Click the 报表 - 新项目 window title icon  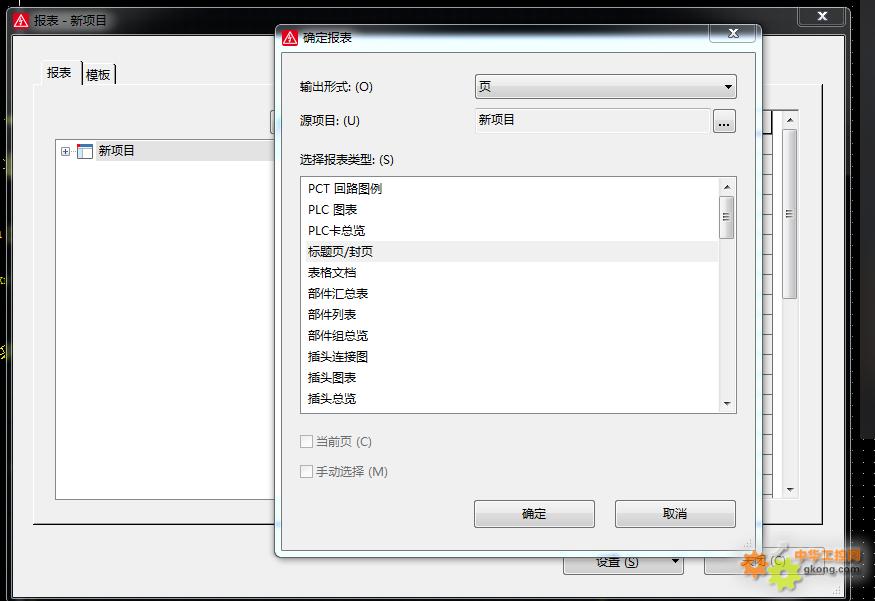[x=21, y=21]
